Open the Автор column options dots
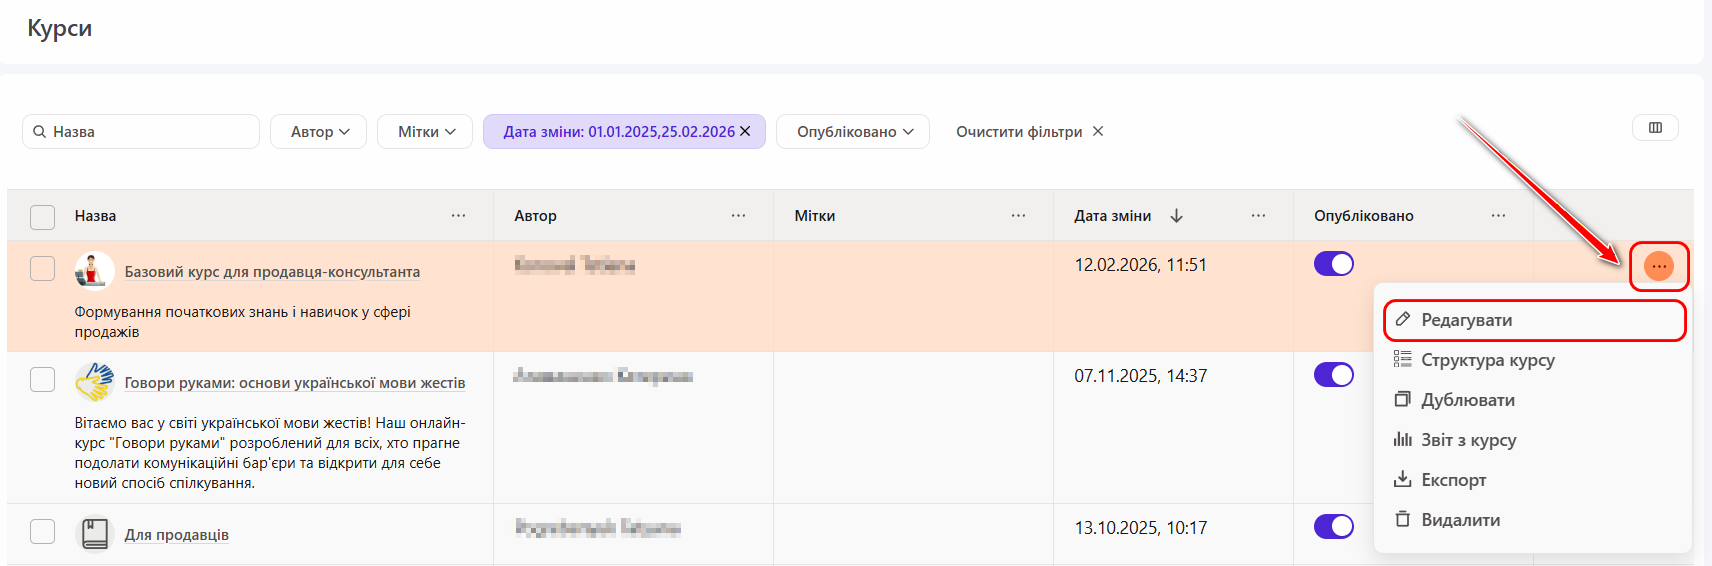The width and height of the screenshot is (1712, 566). (x=738, y=216)
